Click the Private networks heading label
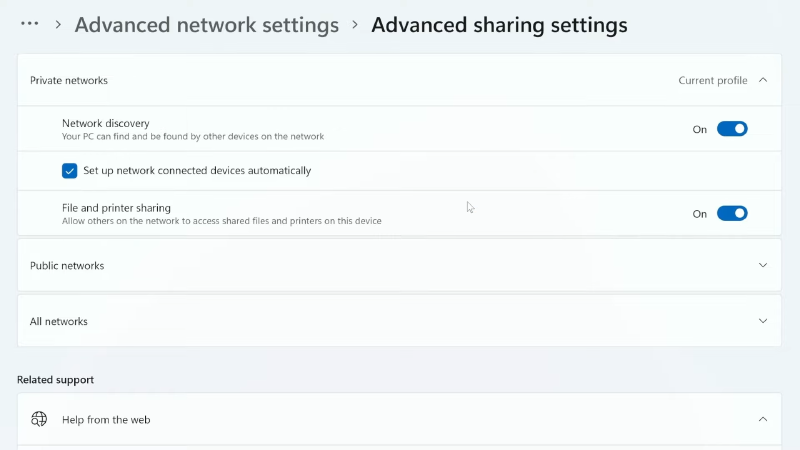Image resolution: width=800 pixels, height=450 pixels. [69, 80]
